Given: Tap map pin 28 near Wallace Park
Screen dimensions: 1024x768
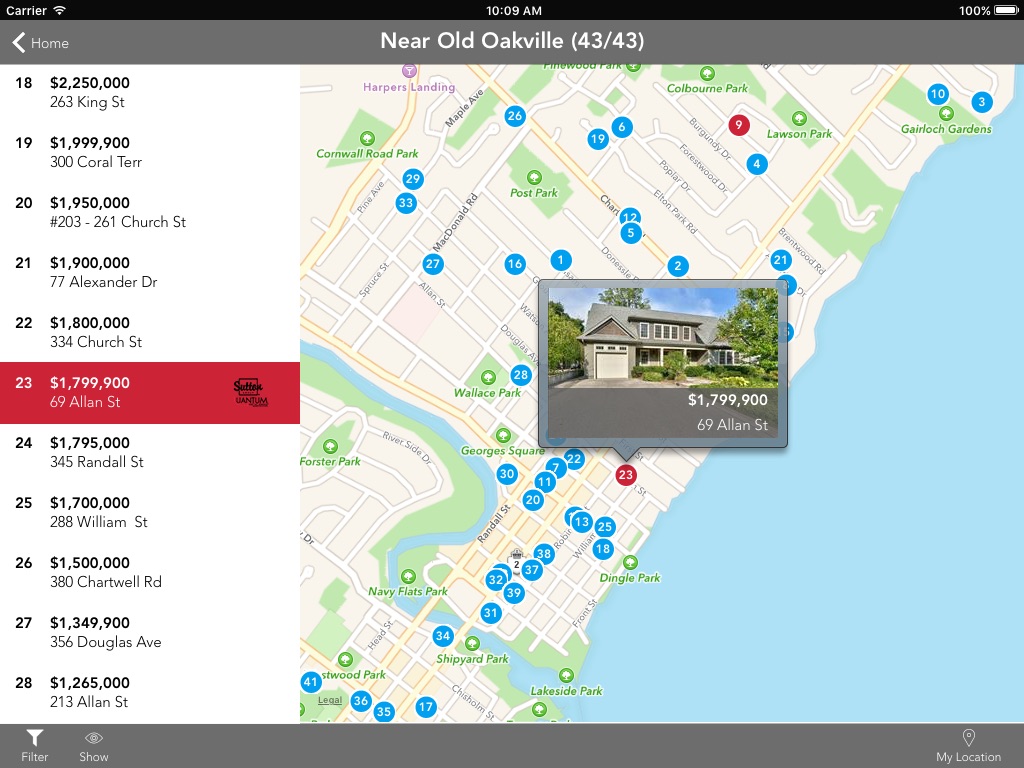Looking at the screenshot, I should (x=520, y=375).
